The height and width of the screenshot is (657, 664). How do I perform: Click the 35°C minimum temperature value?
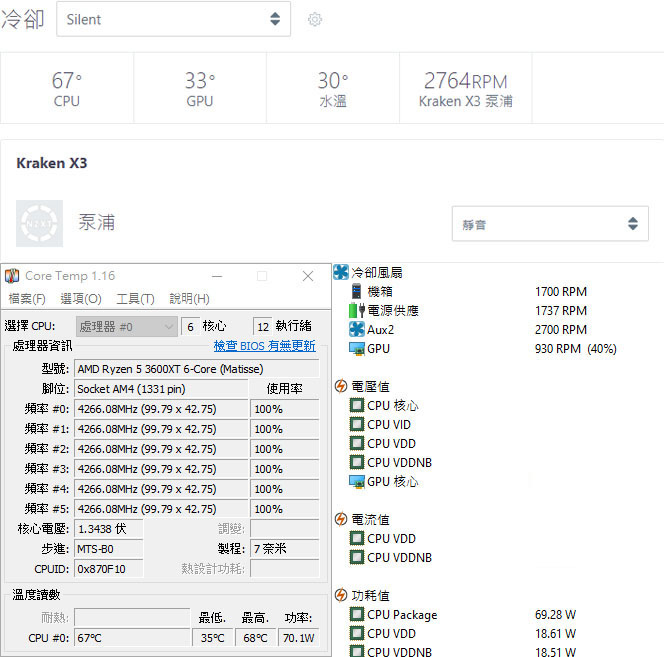click(213, 638)
